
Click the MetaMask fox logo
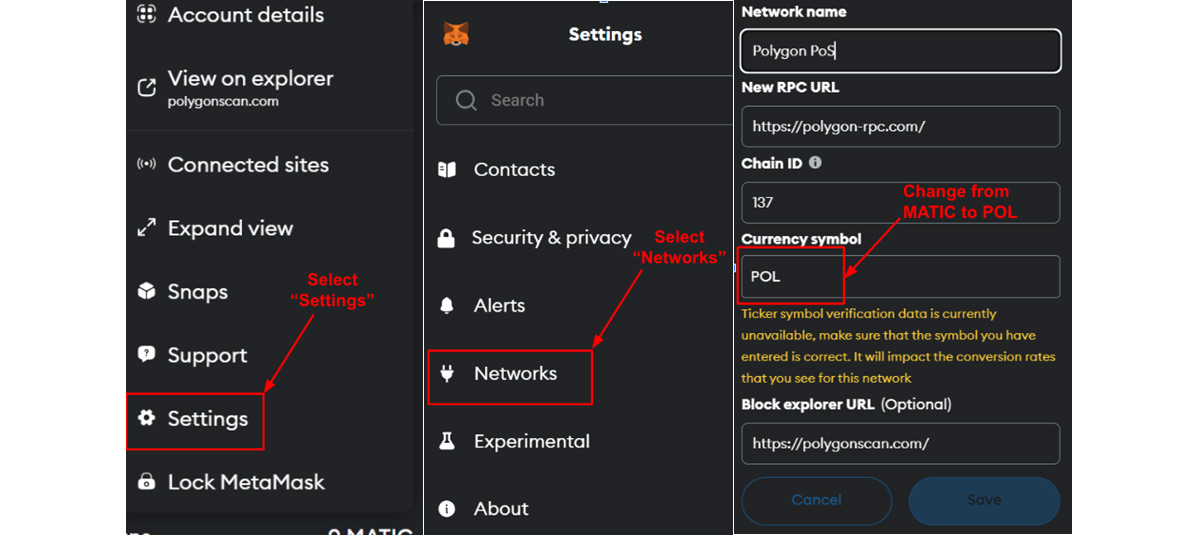click(456, 34)
